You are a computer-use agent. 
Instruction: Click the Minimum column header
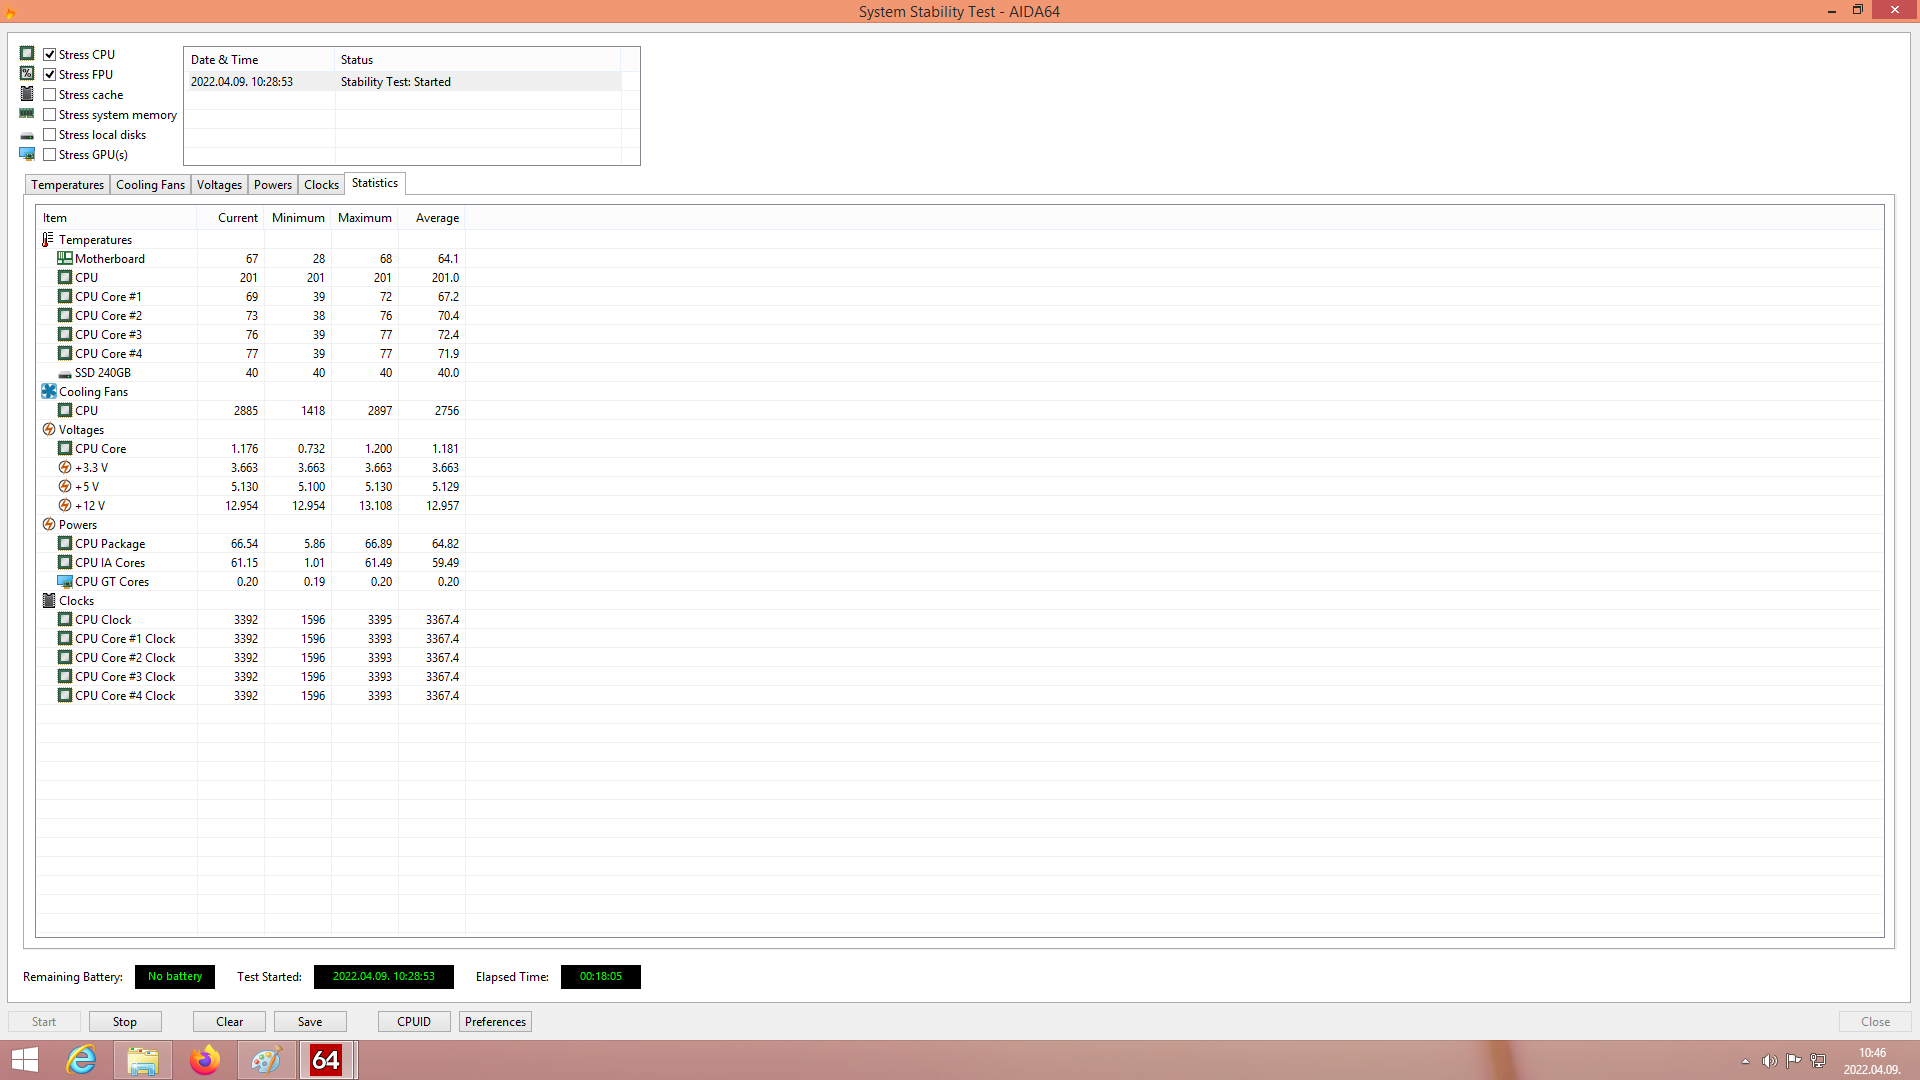pyautogui.click(x=298, y=218)
